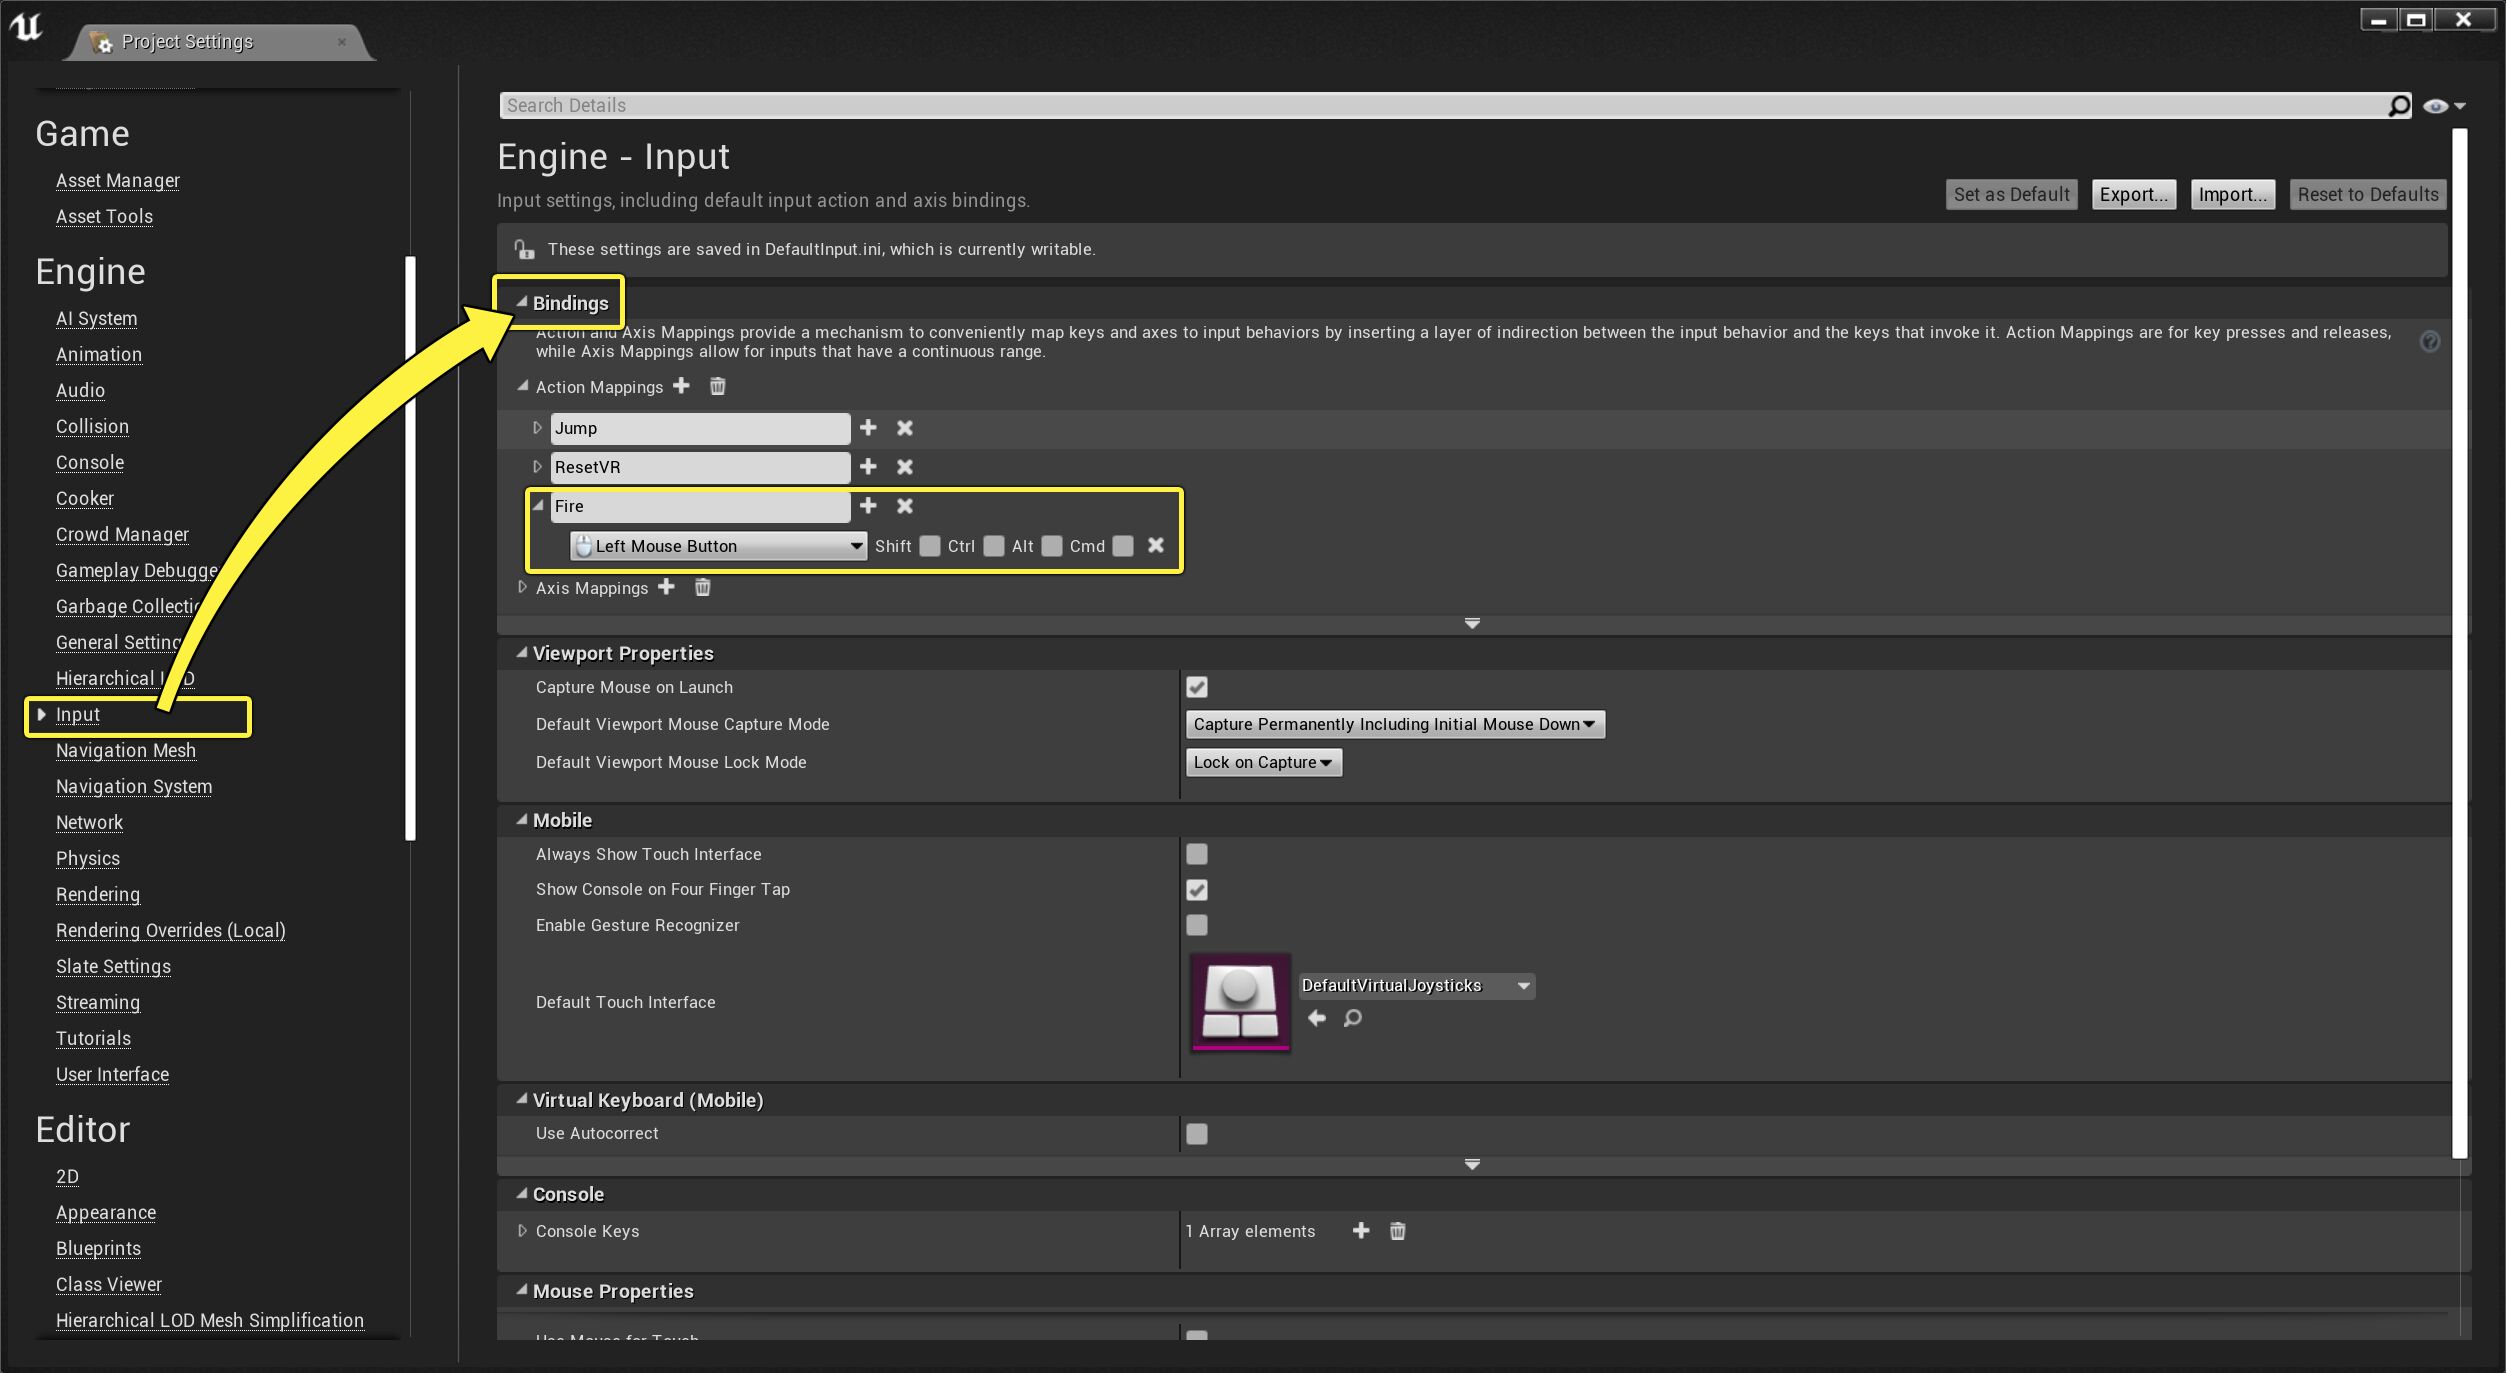This screenshot has height=1373, width=2506.
Task: Uncheck Capture Mouse on Launch
Action: (x=1196, y=687)
